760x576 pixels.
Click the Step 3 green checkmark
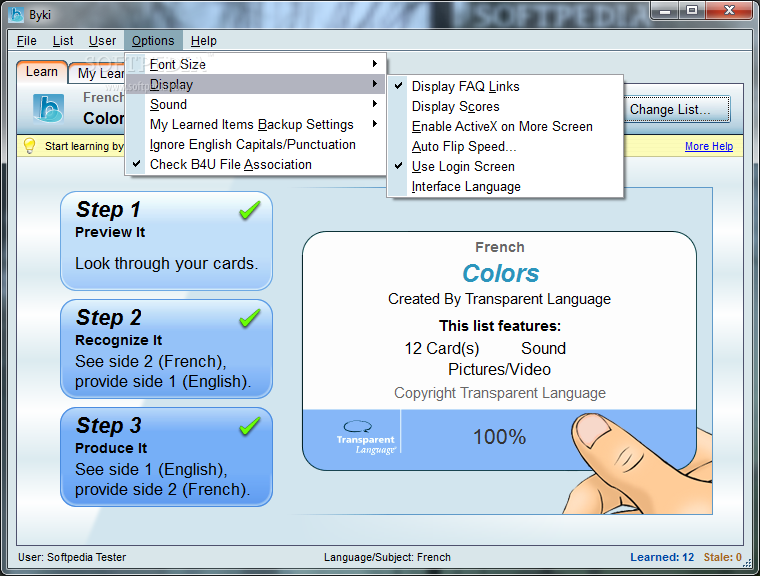point(250,426)
